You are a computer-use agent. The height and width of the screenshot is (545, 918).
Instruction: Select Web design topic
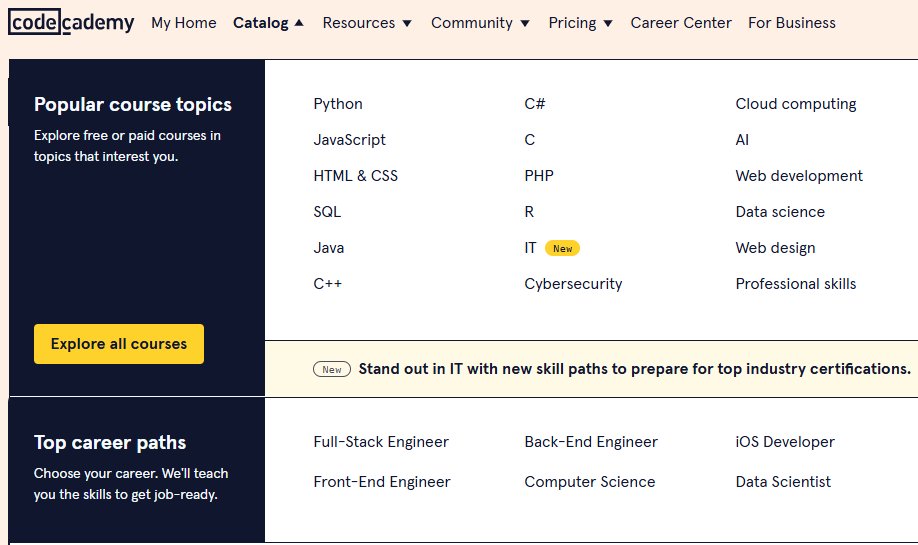tap(775, 248)
